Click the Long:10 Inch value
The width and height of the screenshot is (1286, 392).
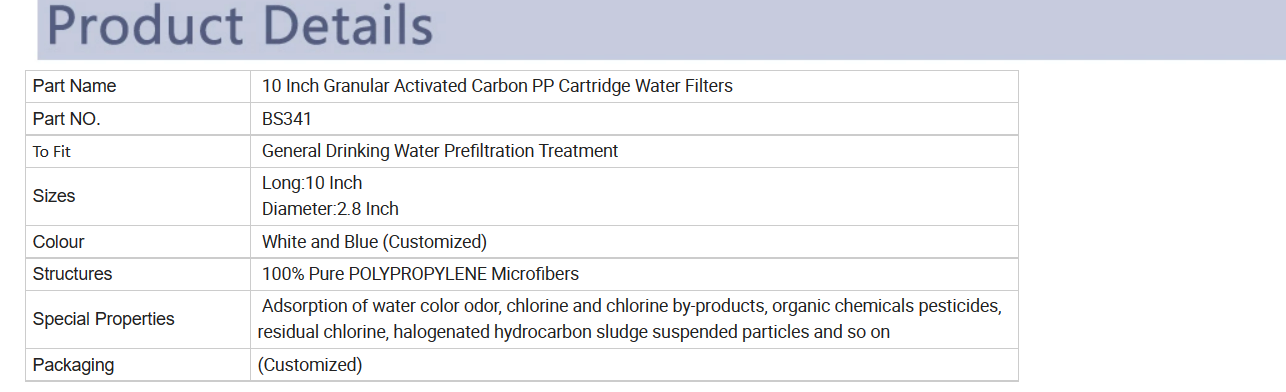coord(312,183)
